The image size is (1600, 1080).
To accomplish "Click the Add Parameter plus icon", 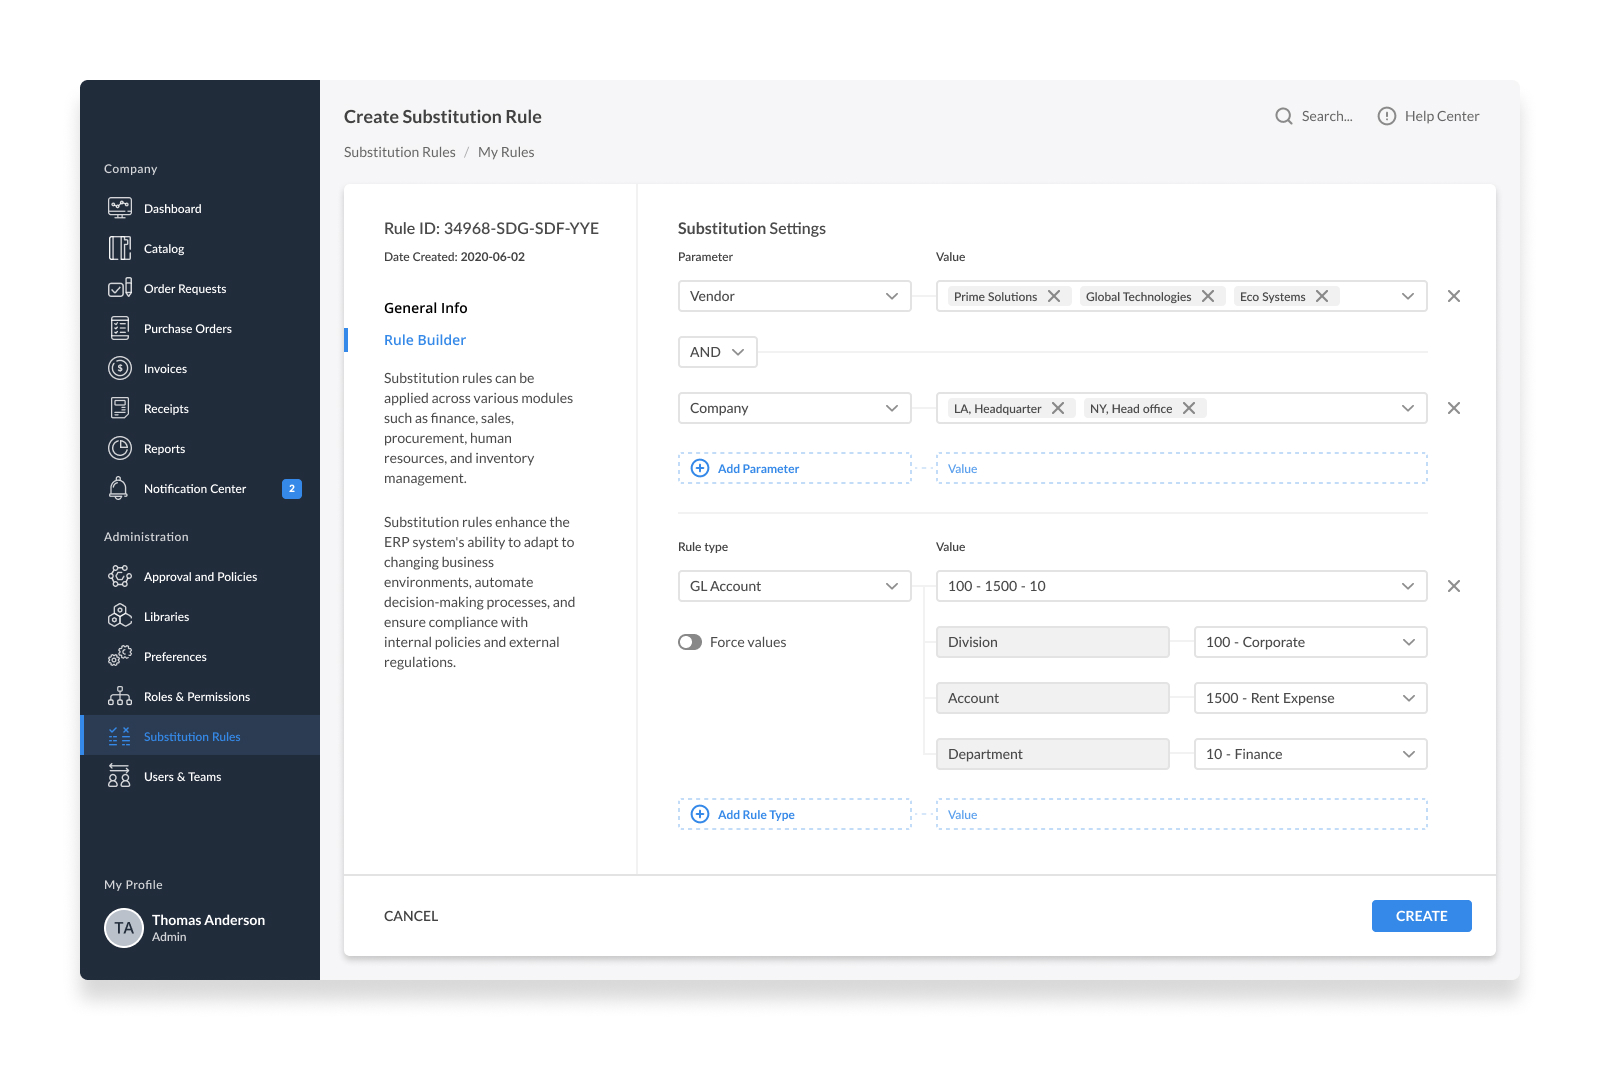I will click(700, 468).
